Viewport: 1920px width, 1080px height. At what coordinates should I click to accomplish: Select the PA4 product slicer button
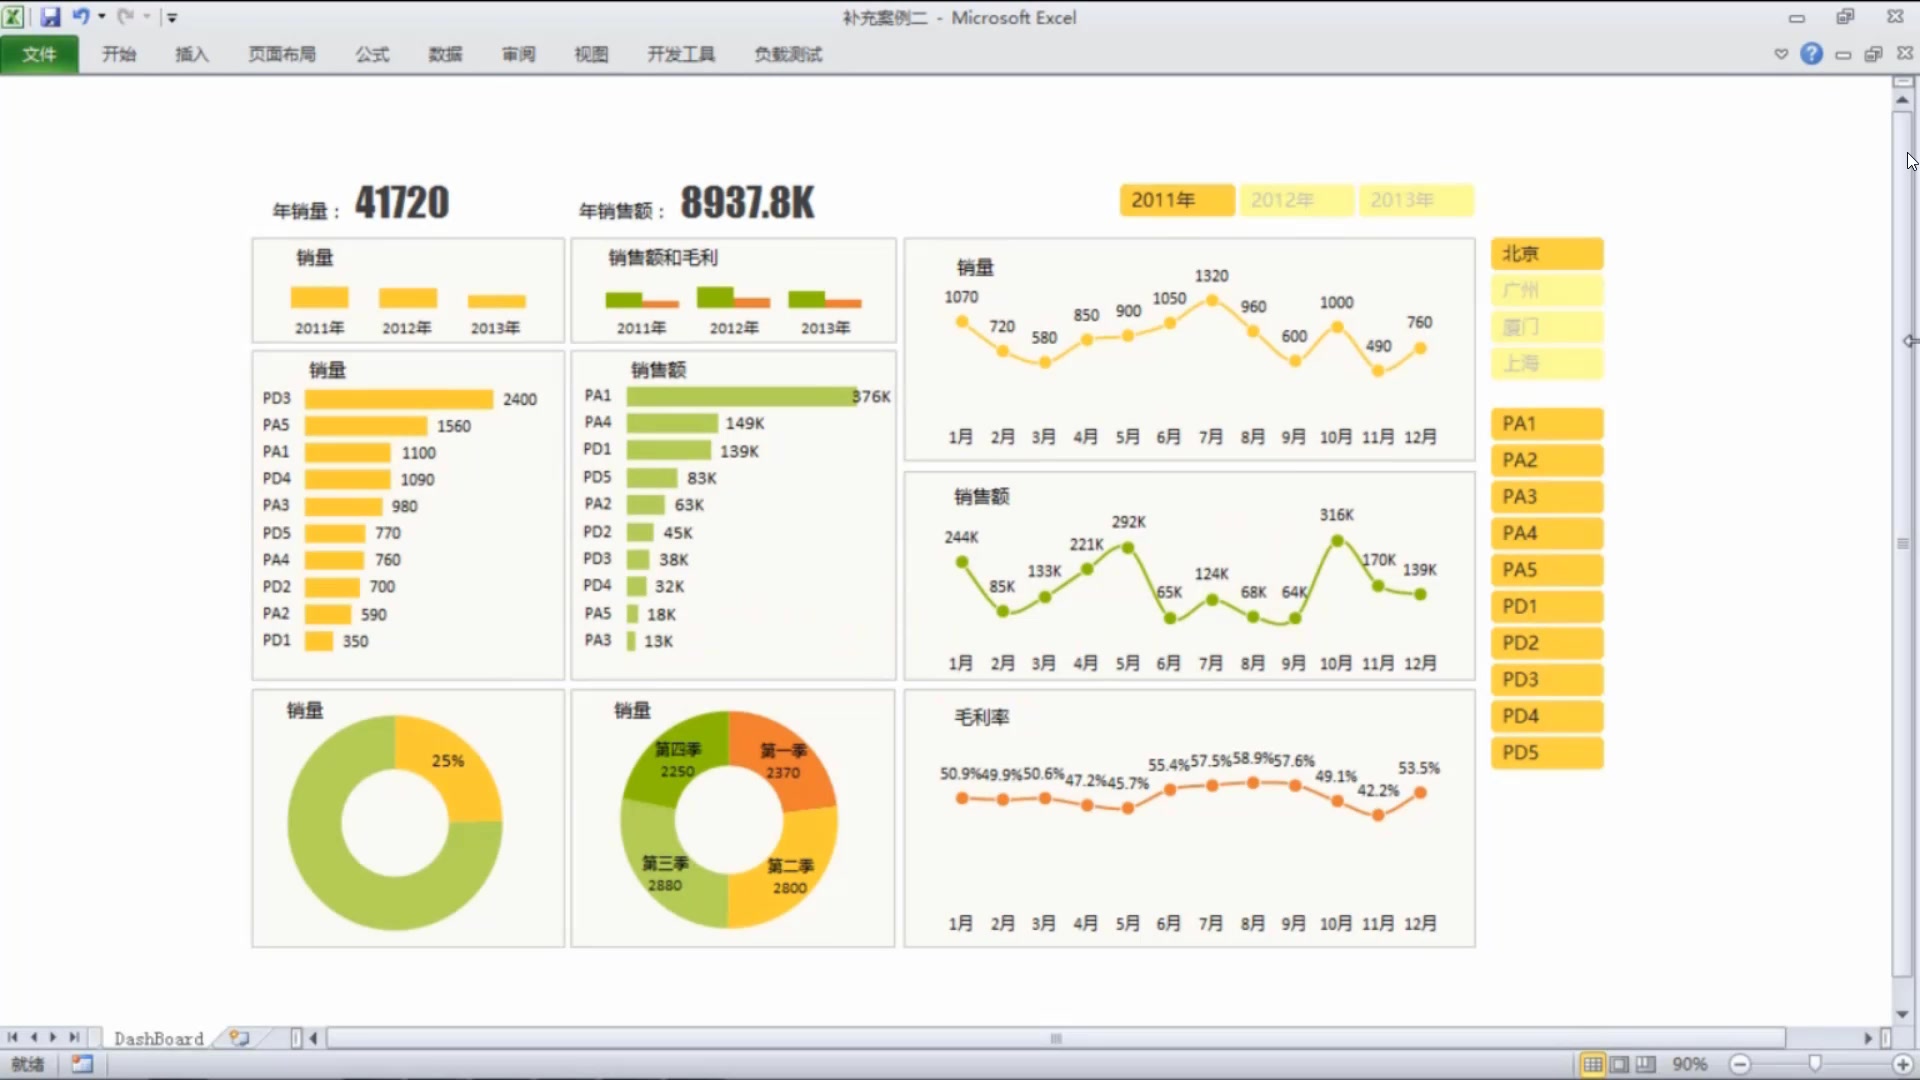1546,533
